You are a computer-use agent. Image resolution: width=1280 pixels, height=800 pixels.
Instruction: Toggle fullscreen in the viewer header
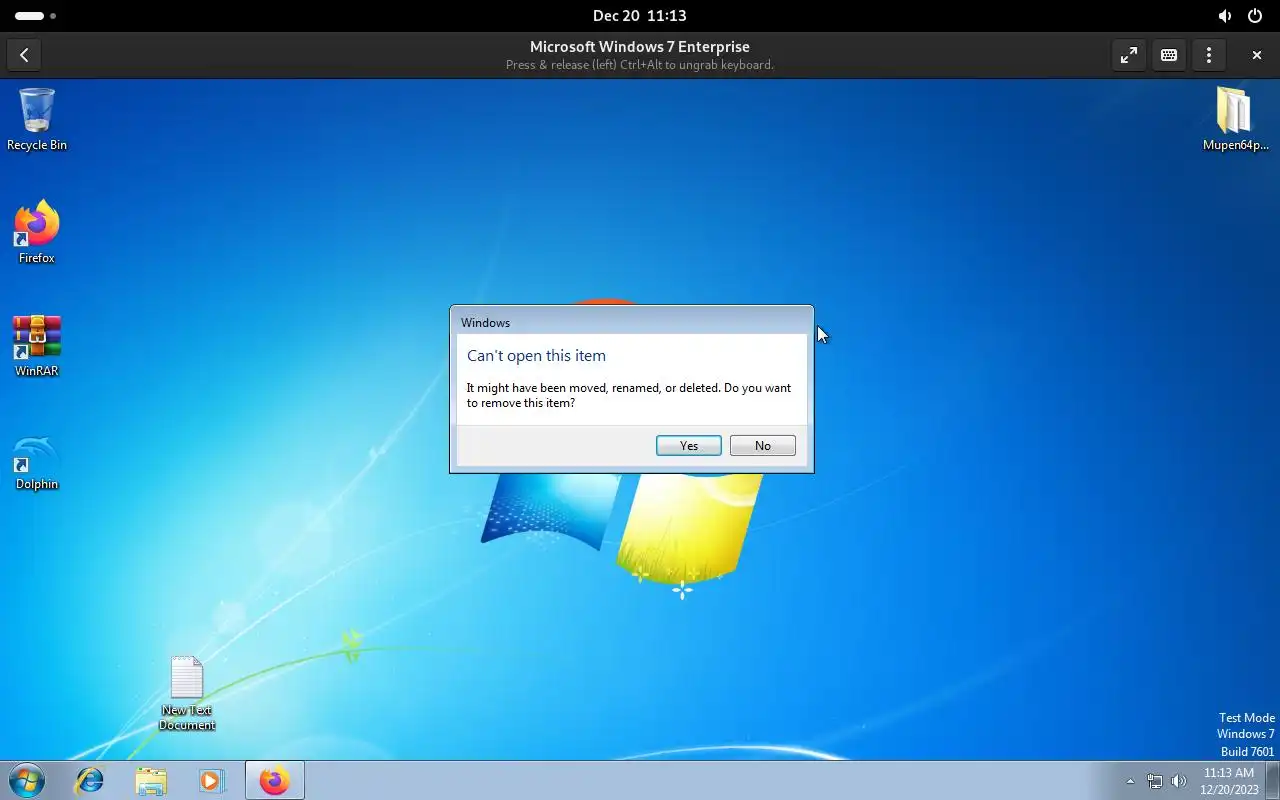pos(1129,55)
